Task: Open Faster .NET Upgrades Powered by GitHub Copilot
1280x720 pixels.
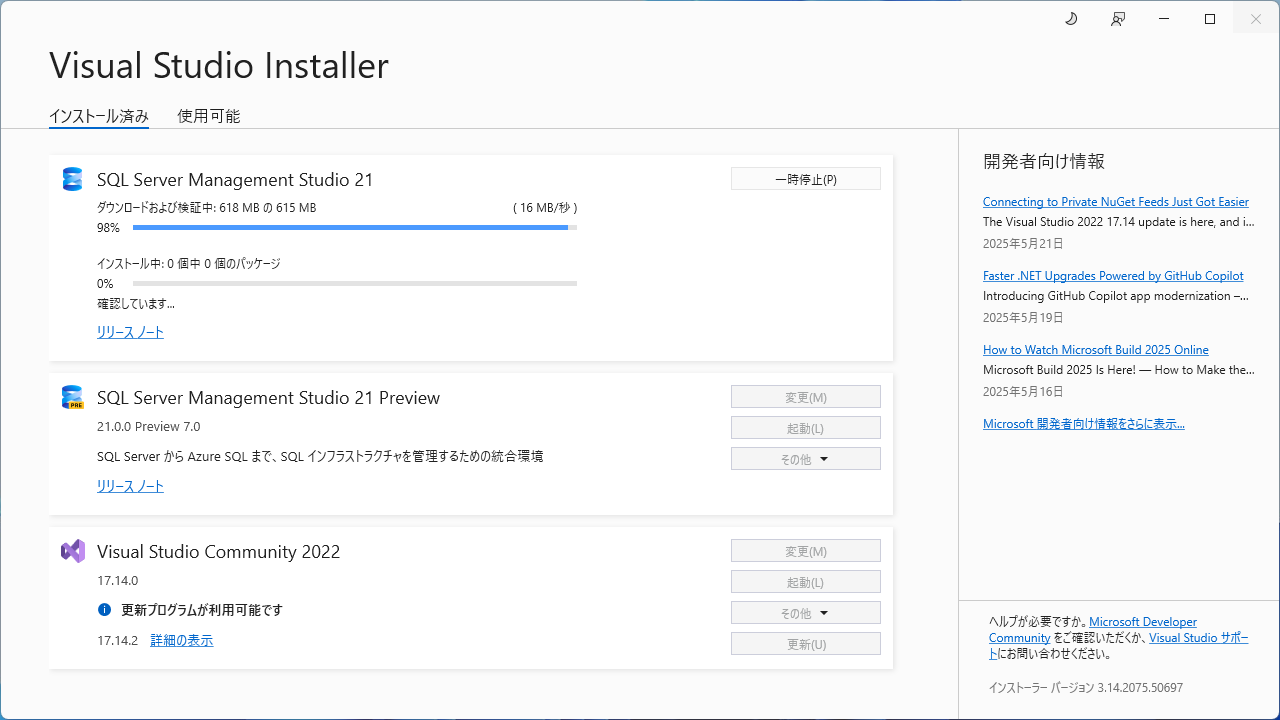Action: tap(1113, 275)
